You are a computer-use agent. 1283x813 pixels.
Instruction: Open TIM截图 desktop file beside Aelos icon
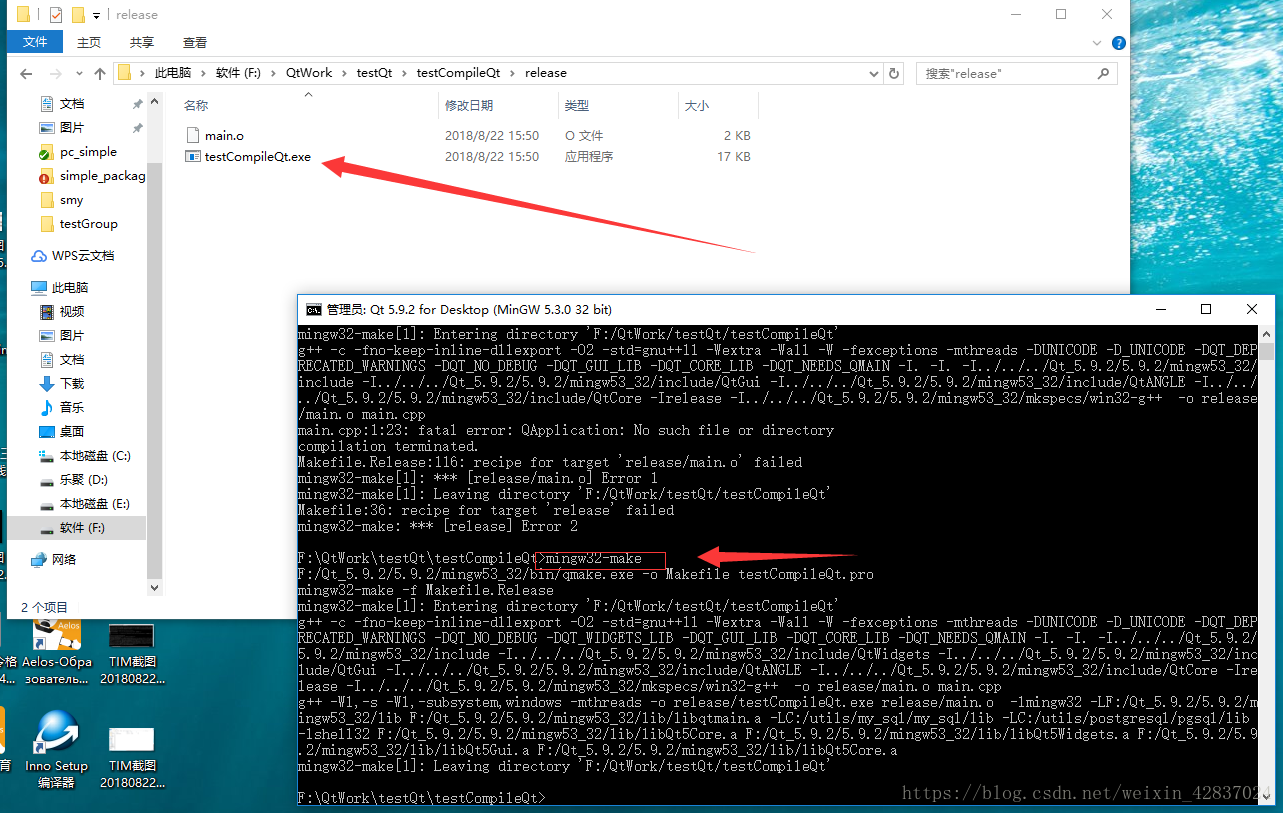point(131,652)
